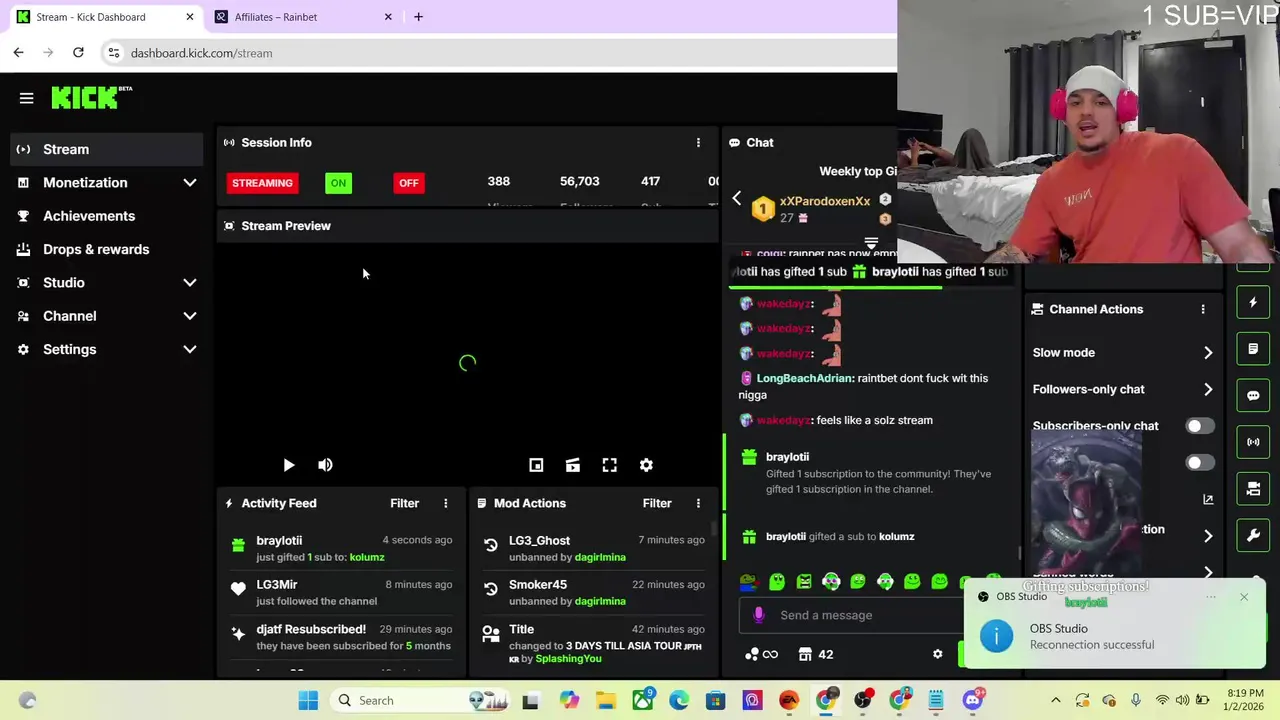Open Slow mode options
Image resolution: width=1280 pixels, height=720 pixels.
pos(1123,353)
